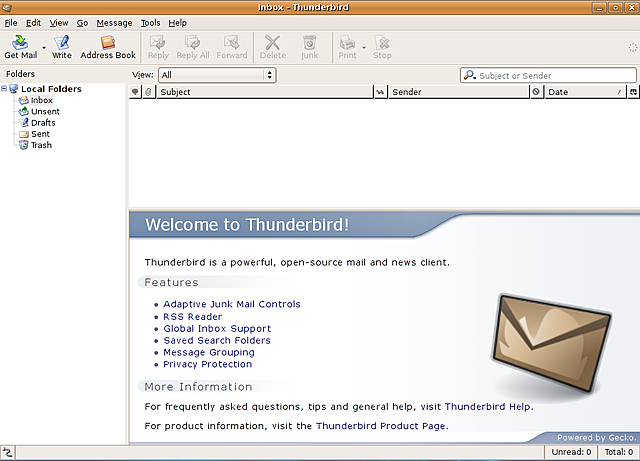This screenshot has width=640, height=461.
Task: Click the activity throbber icon
Action: [x=632, y=47]
